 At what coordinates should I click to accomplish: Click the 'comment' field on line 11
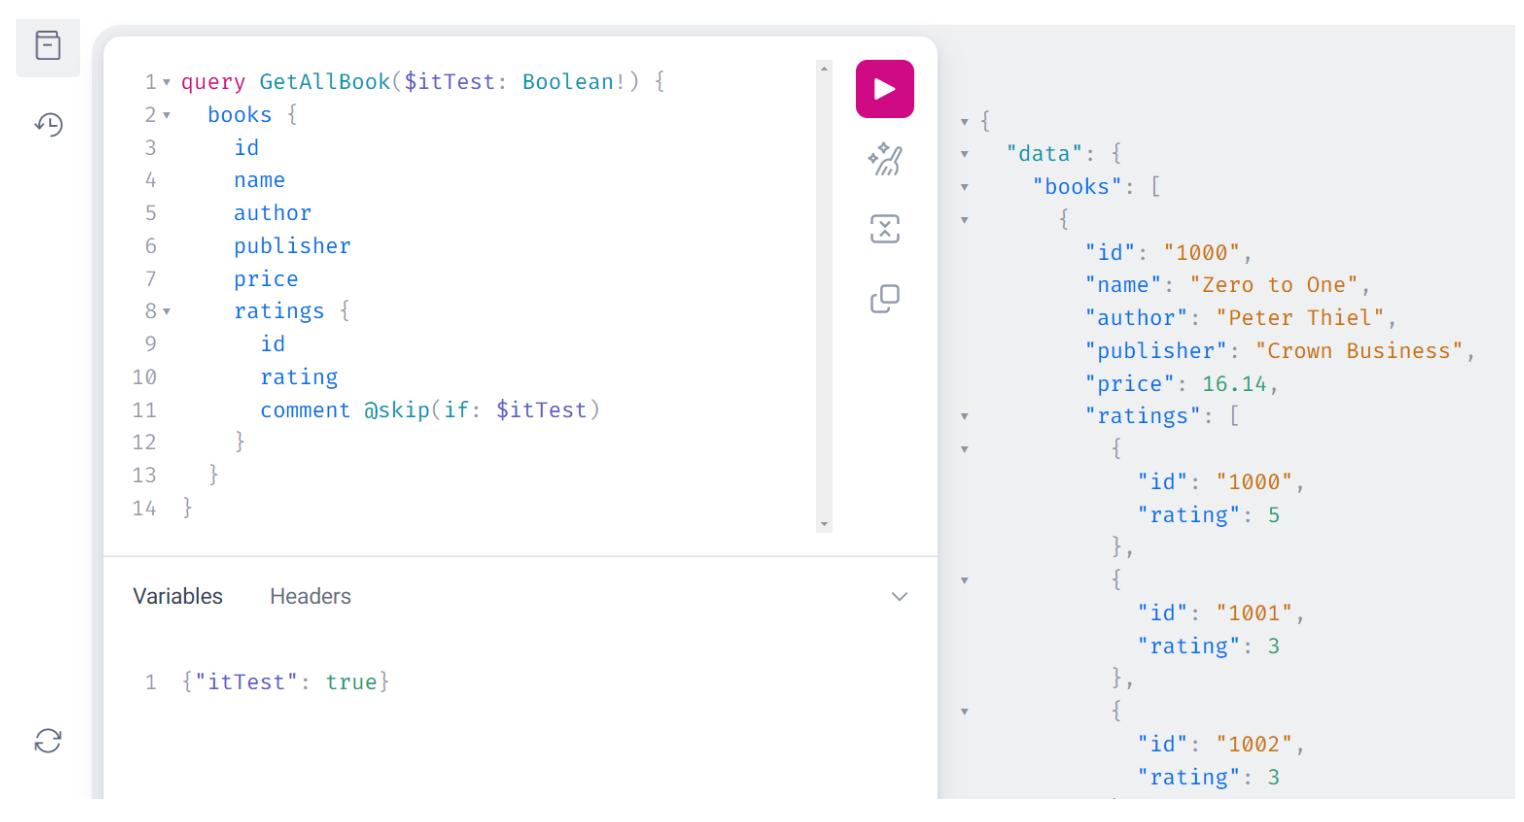[x=305, y=410]
